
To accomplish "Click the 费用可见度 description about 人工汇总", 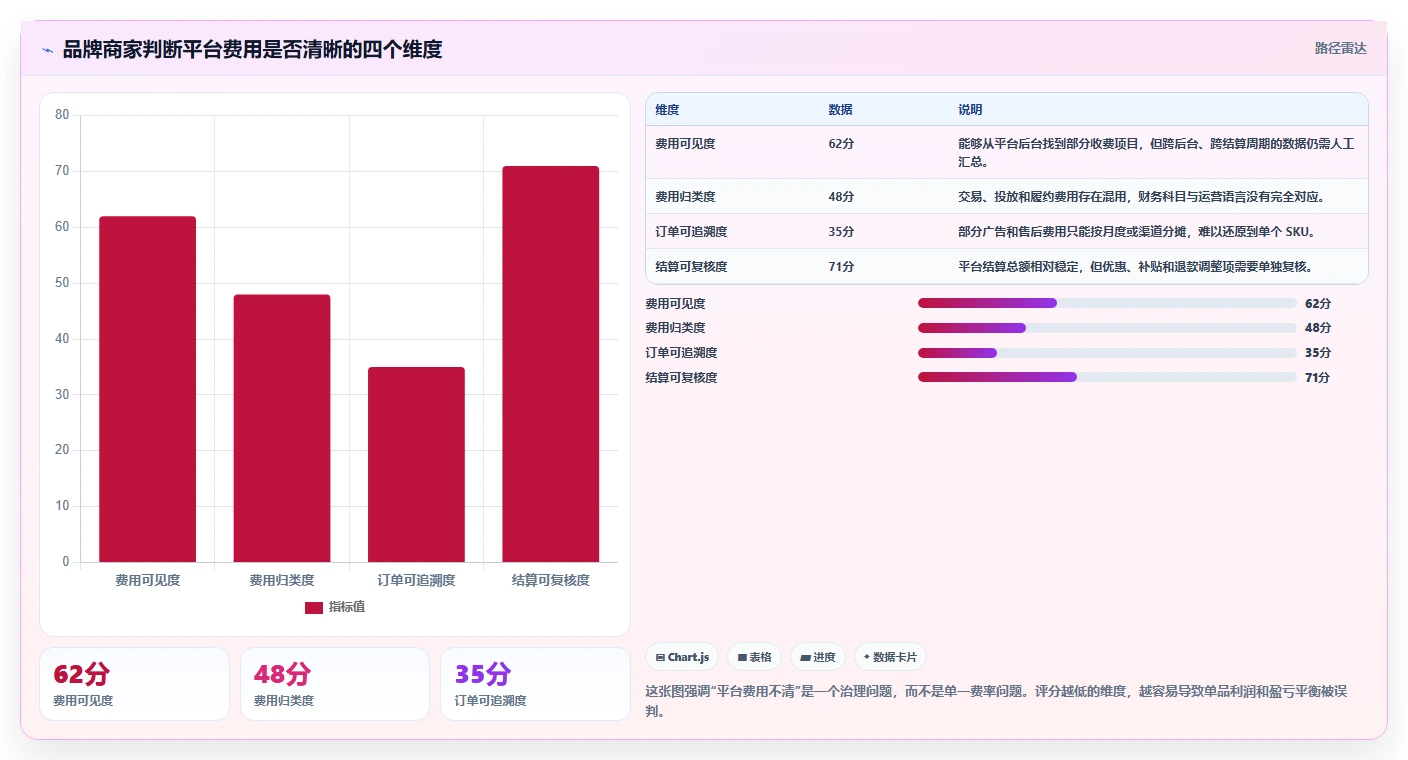I will [1156, 152].
